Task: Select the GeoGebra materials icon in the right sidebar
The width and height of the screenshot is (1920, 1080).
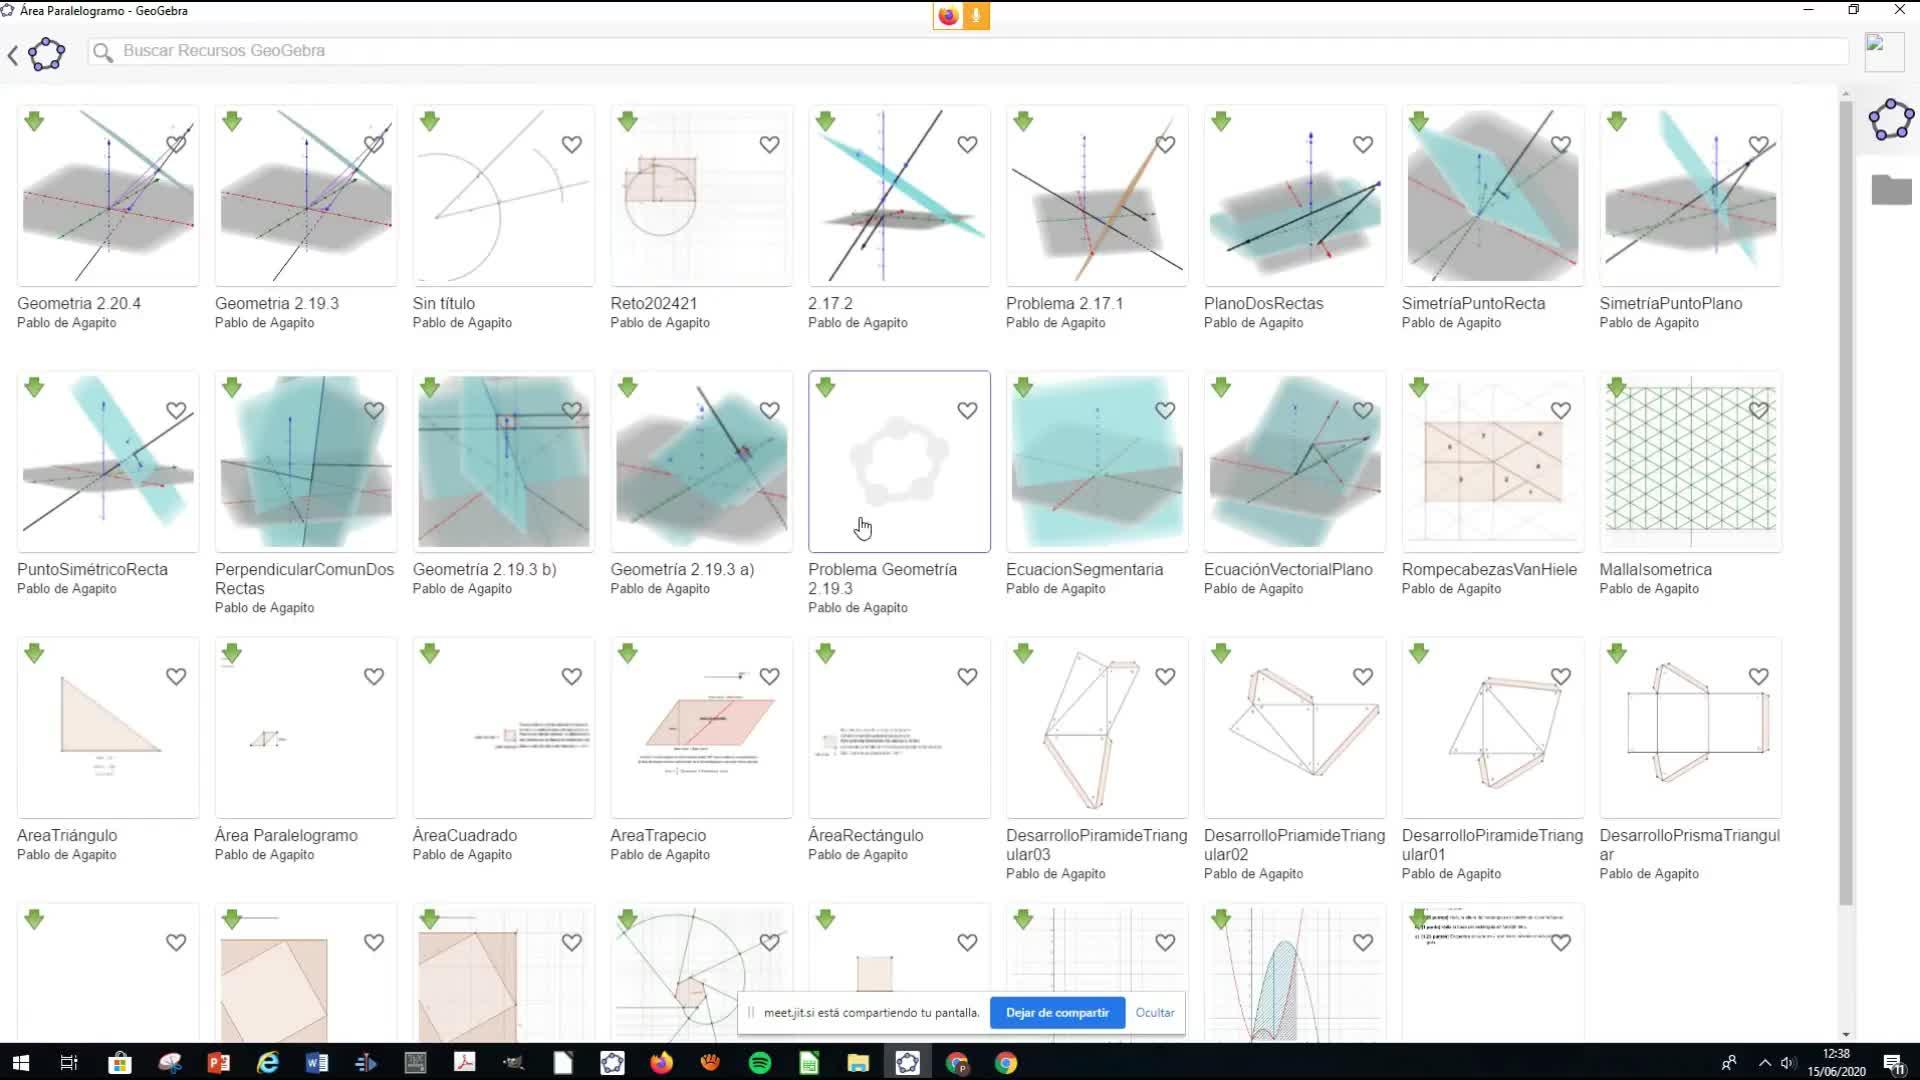Action: click(1890, 120)
